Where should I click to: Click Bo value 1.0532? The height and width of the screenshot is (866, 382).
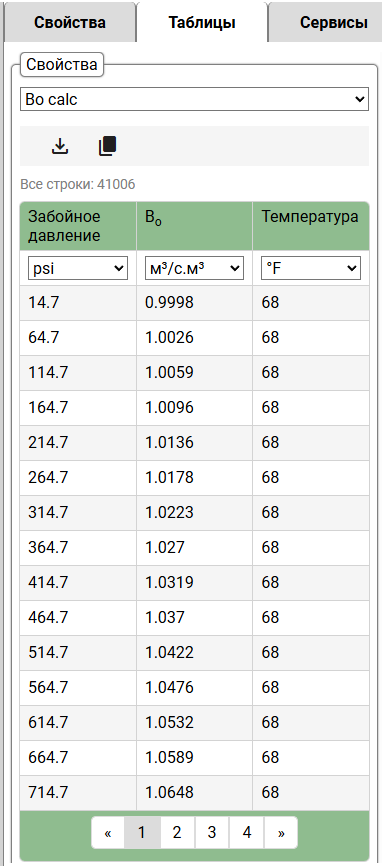(x=194, y=722)
